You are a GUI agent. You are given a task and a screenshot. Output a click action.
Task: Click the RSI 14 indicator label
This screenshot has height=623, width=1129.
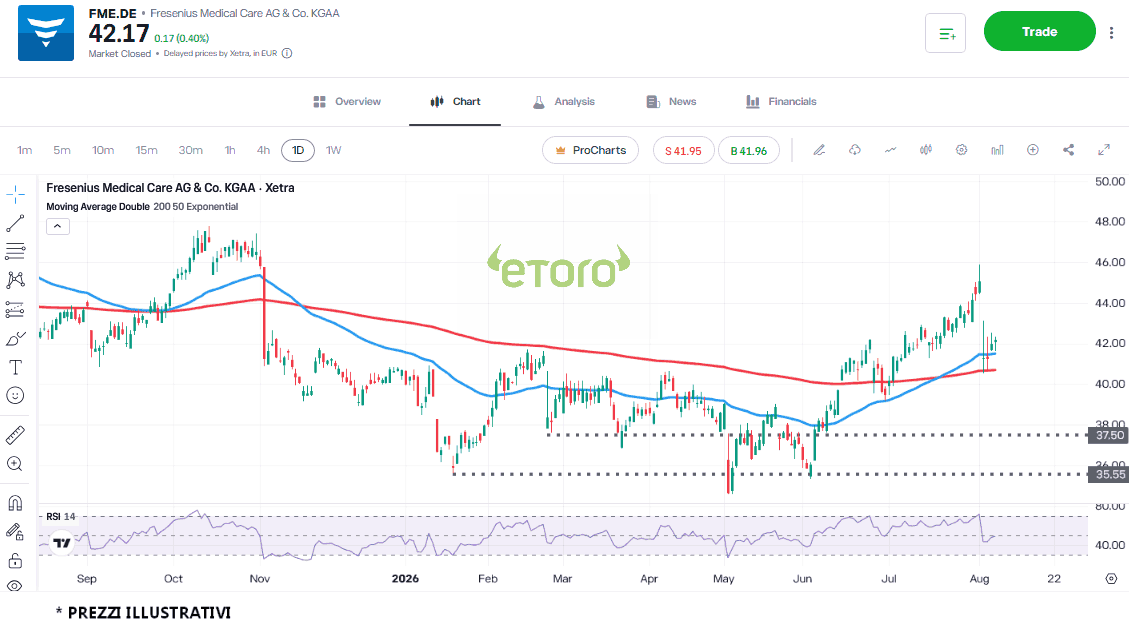click(x=60, y=516)
